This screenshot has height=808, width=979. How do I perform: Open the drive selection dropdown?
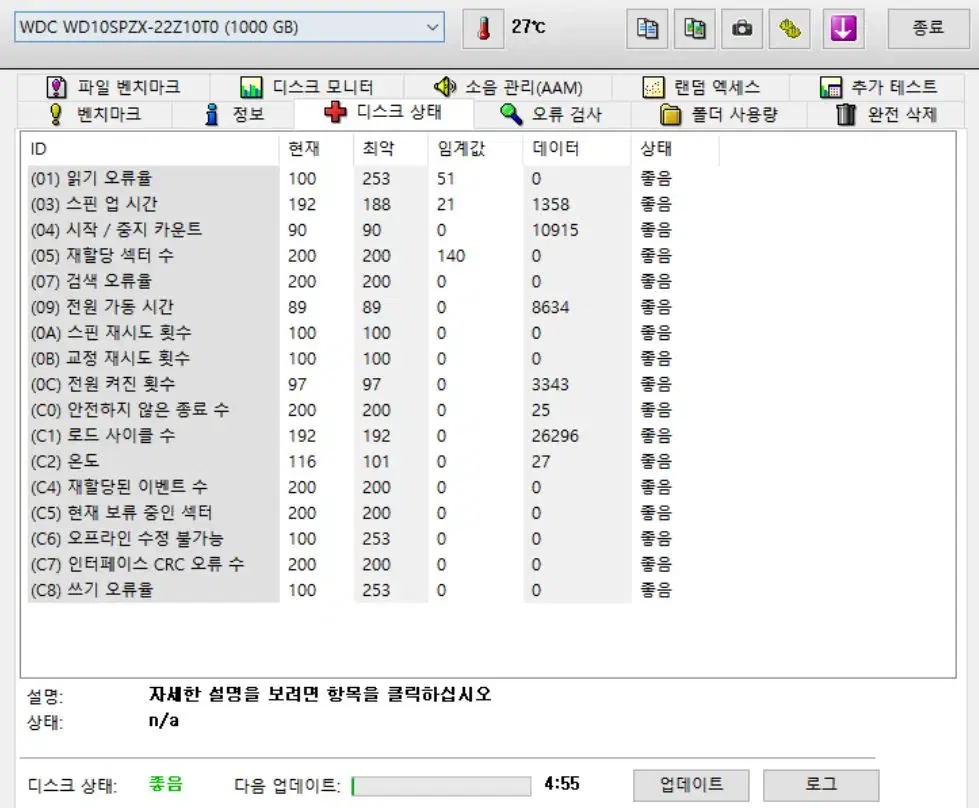click(x=430, y=27)
